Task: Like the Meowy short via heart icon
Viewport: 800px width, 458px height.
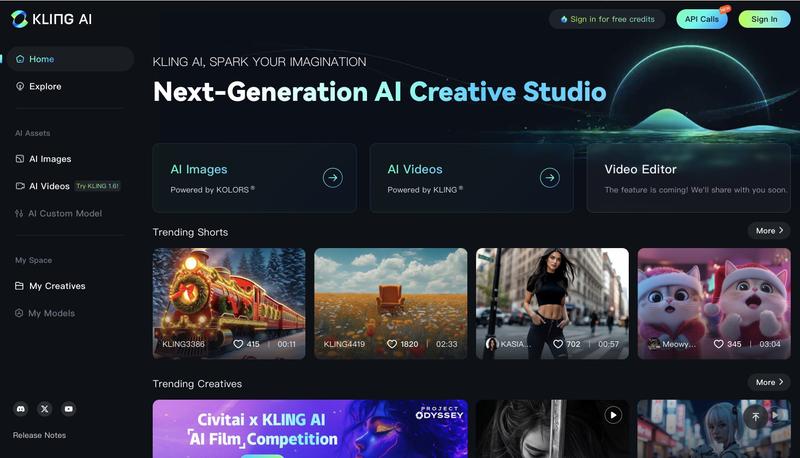Action: 718,344
